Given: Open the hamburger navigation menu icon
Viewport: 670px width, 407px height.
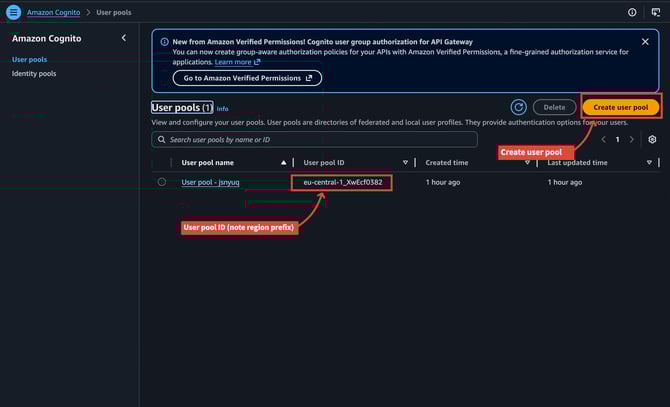Looking at the screenshot, I should 13,12.
